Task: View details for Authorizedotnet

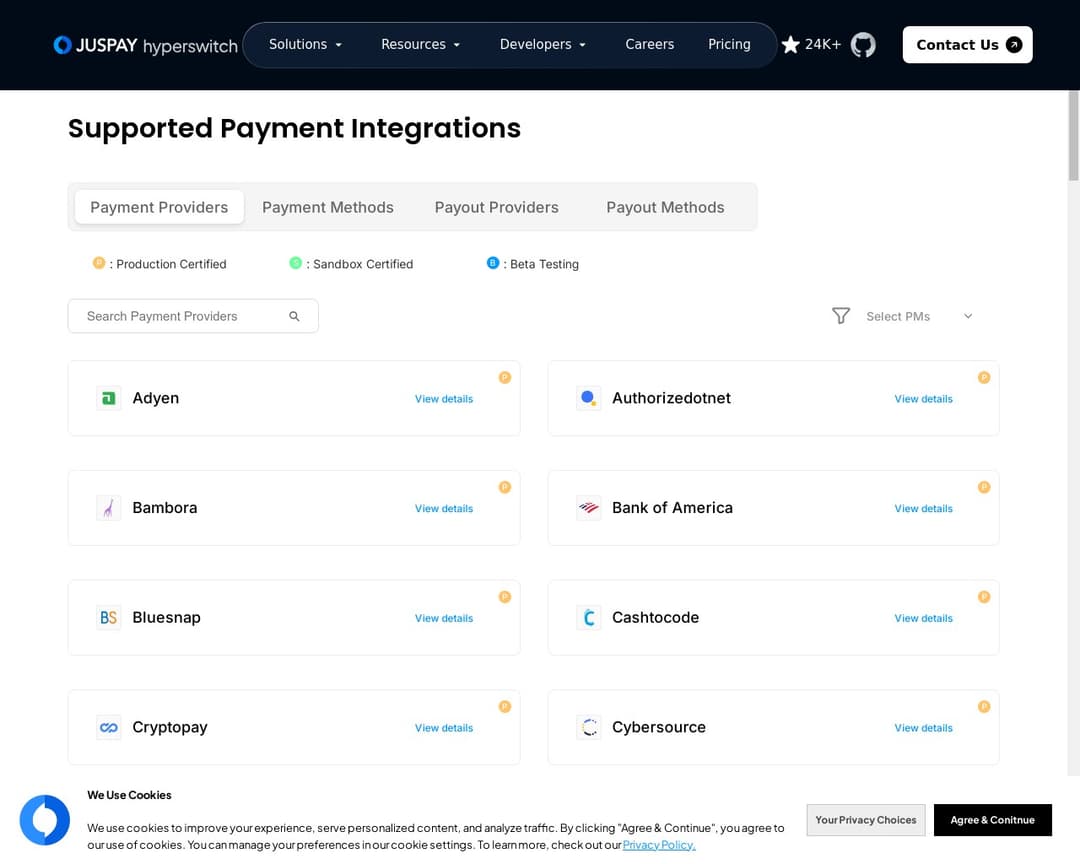Action: point(923,399)
